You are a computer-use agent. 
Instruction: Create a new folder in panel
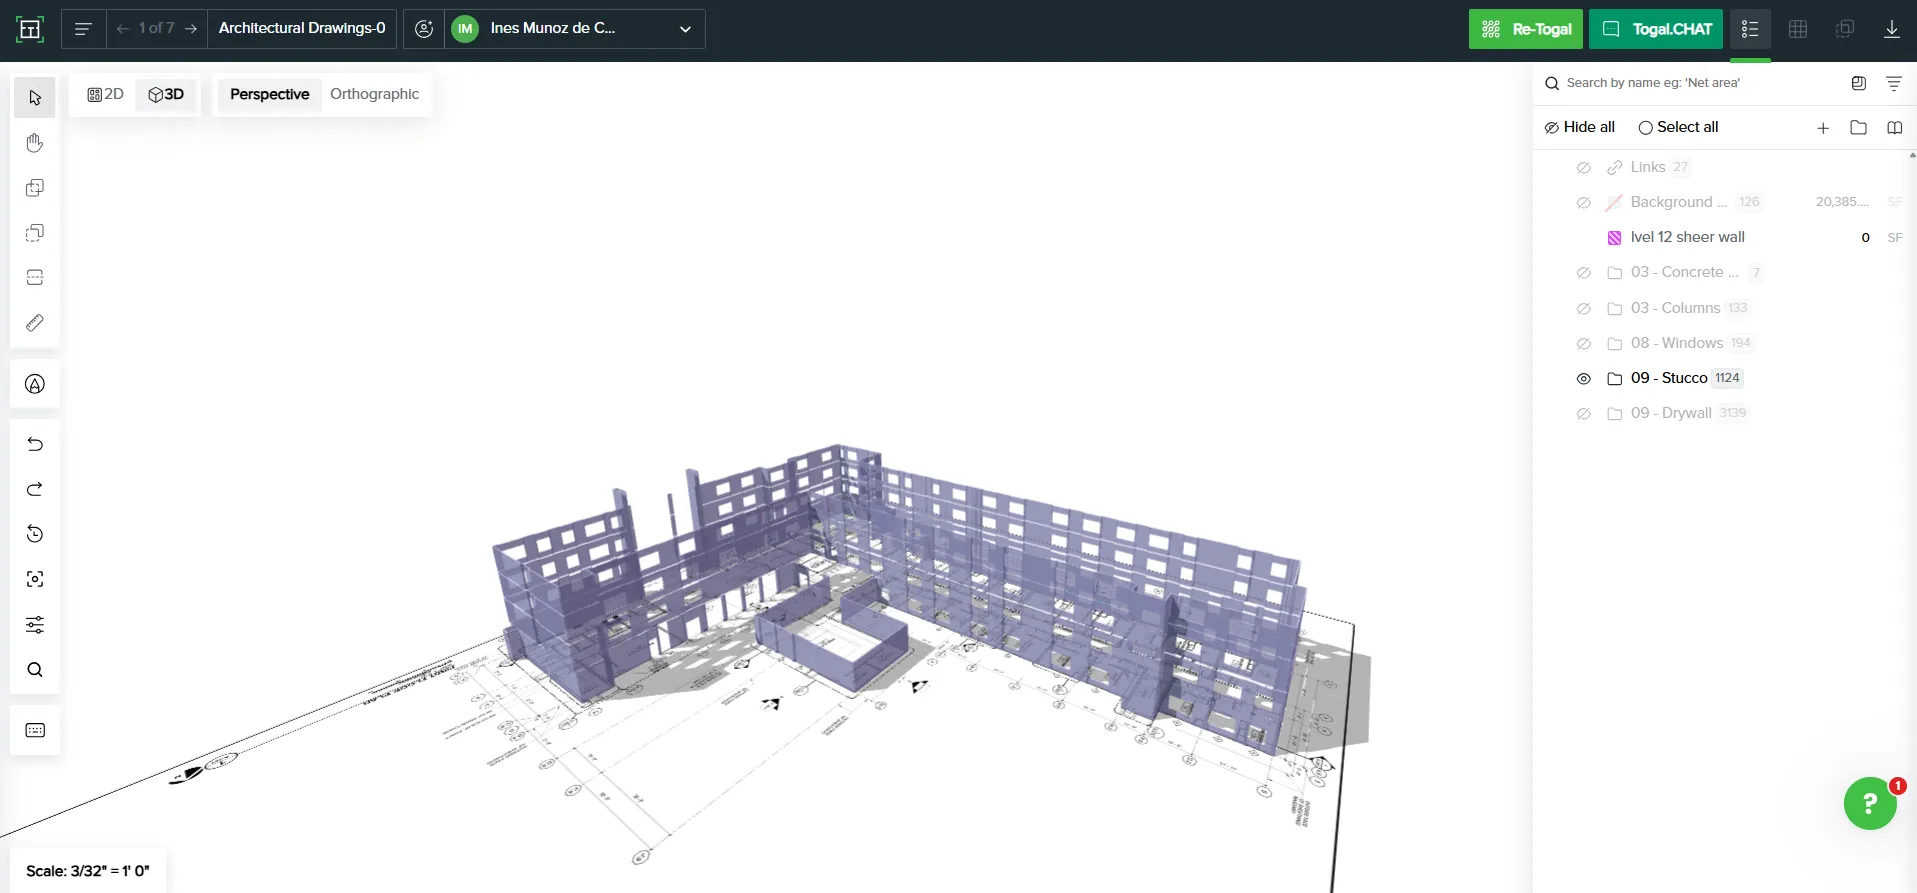click(x=1859, y=128)
